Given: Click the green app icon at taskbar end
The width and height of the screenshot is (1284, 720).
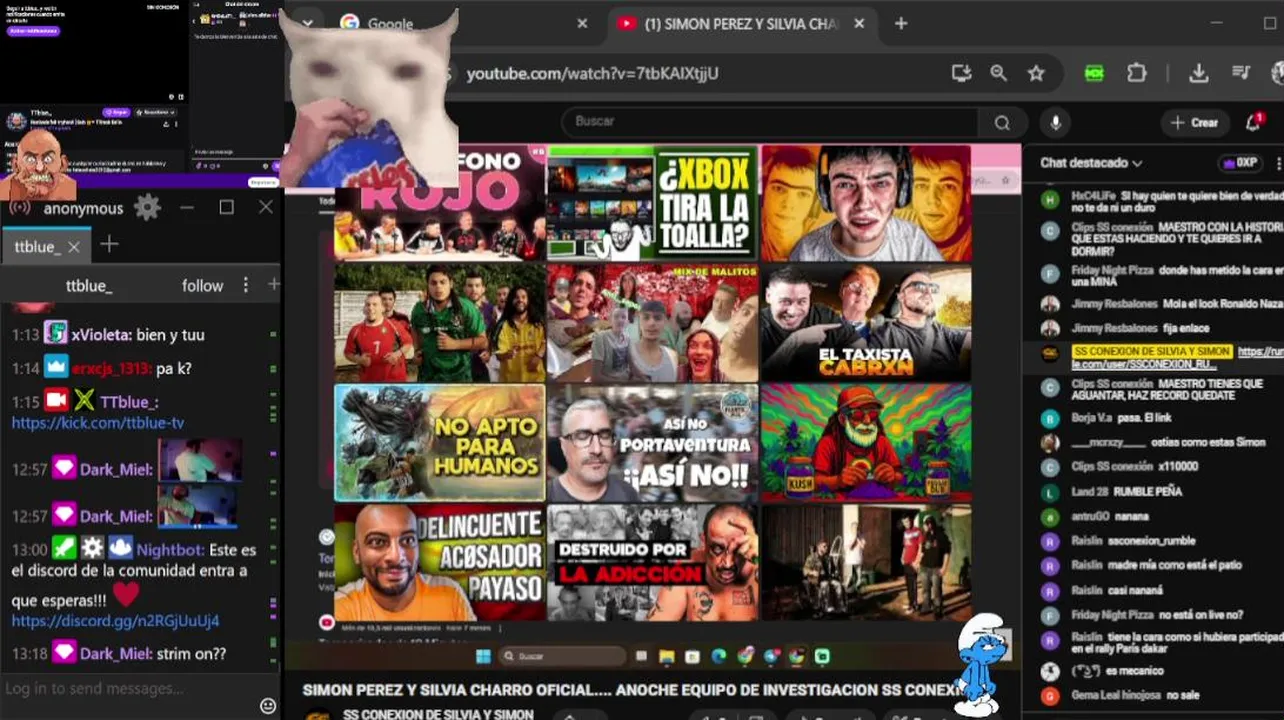Looking at the screenshot, I should pyautogui.click(x=821, y=656).
